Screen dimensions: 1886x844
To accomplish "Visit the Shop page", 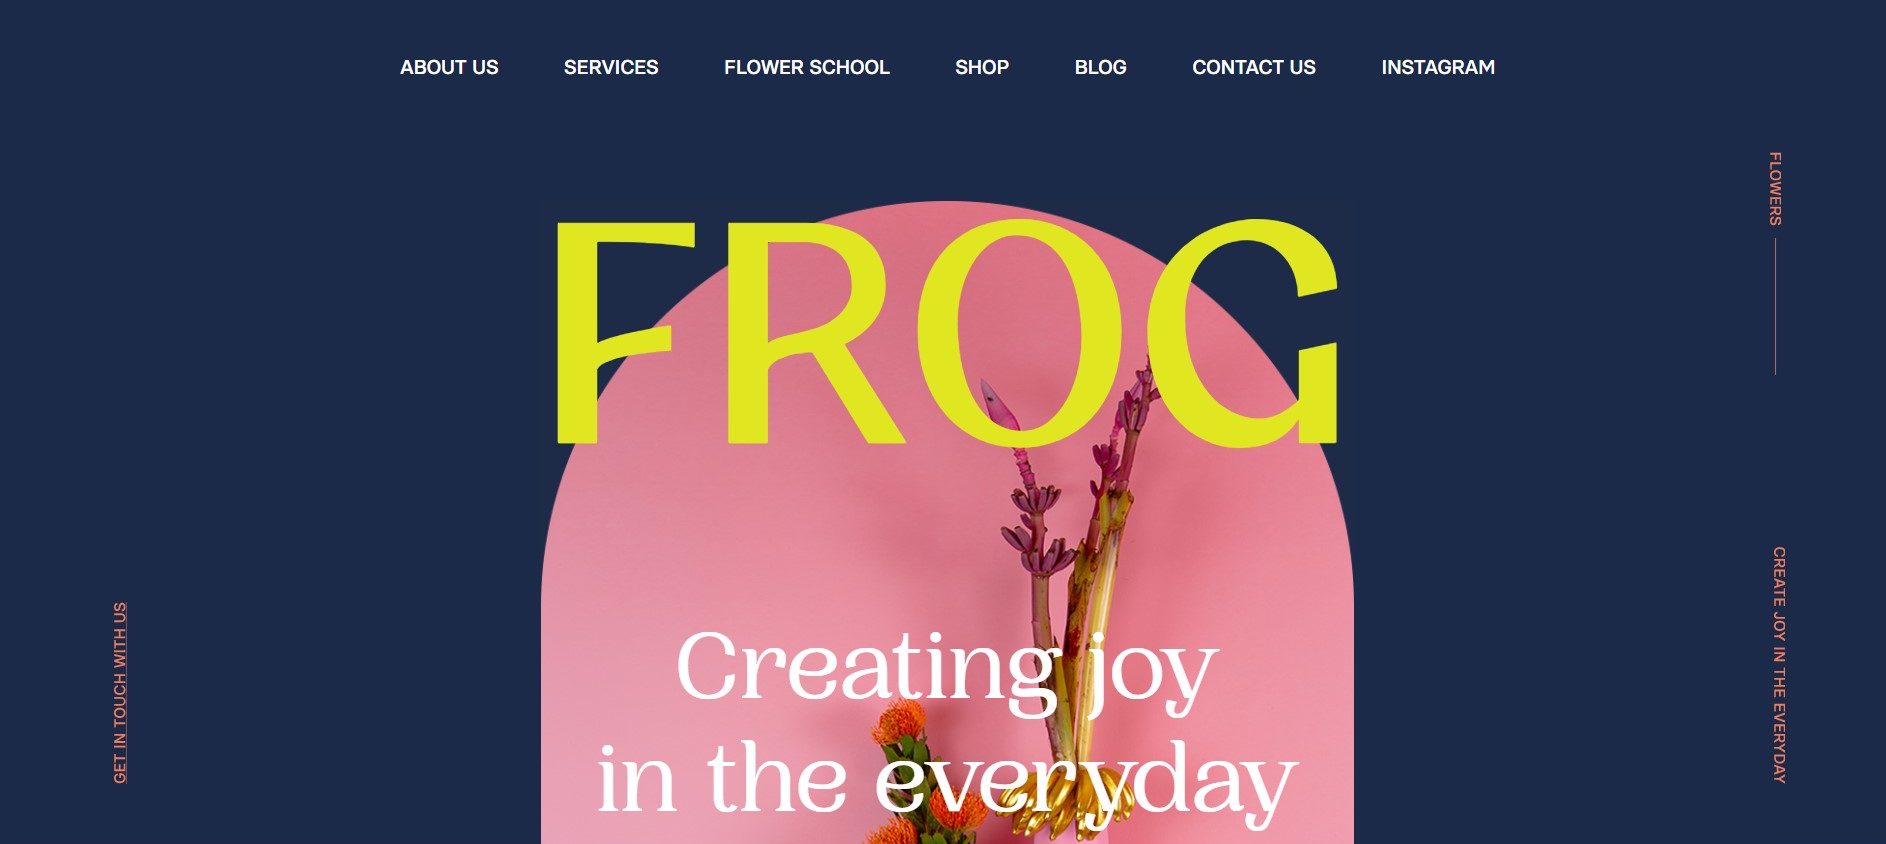I will click(x=982, y=67).
